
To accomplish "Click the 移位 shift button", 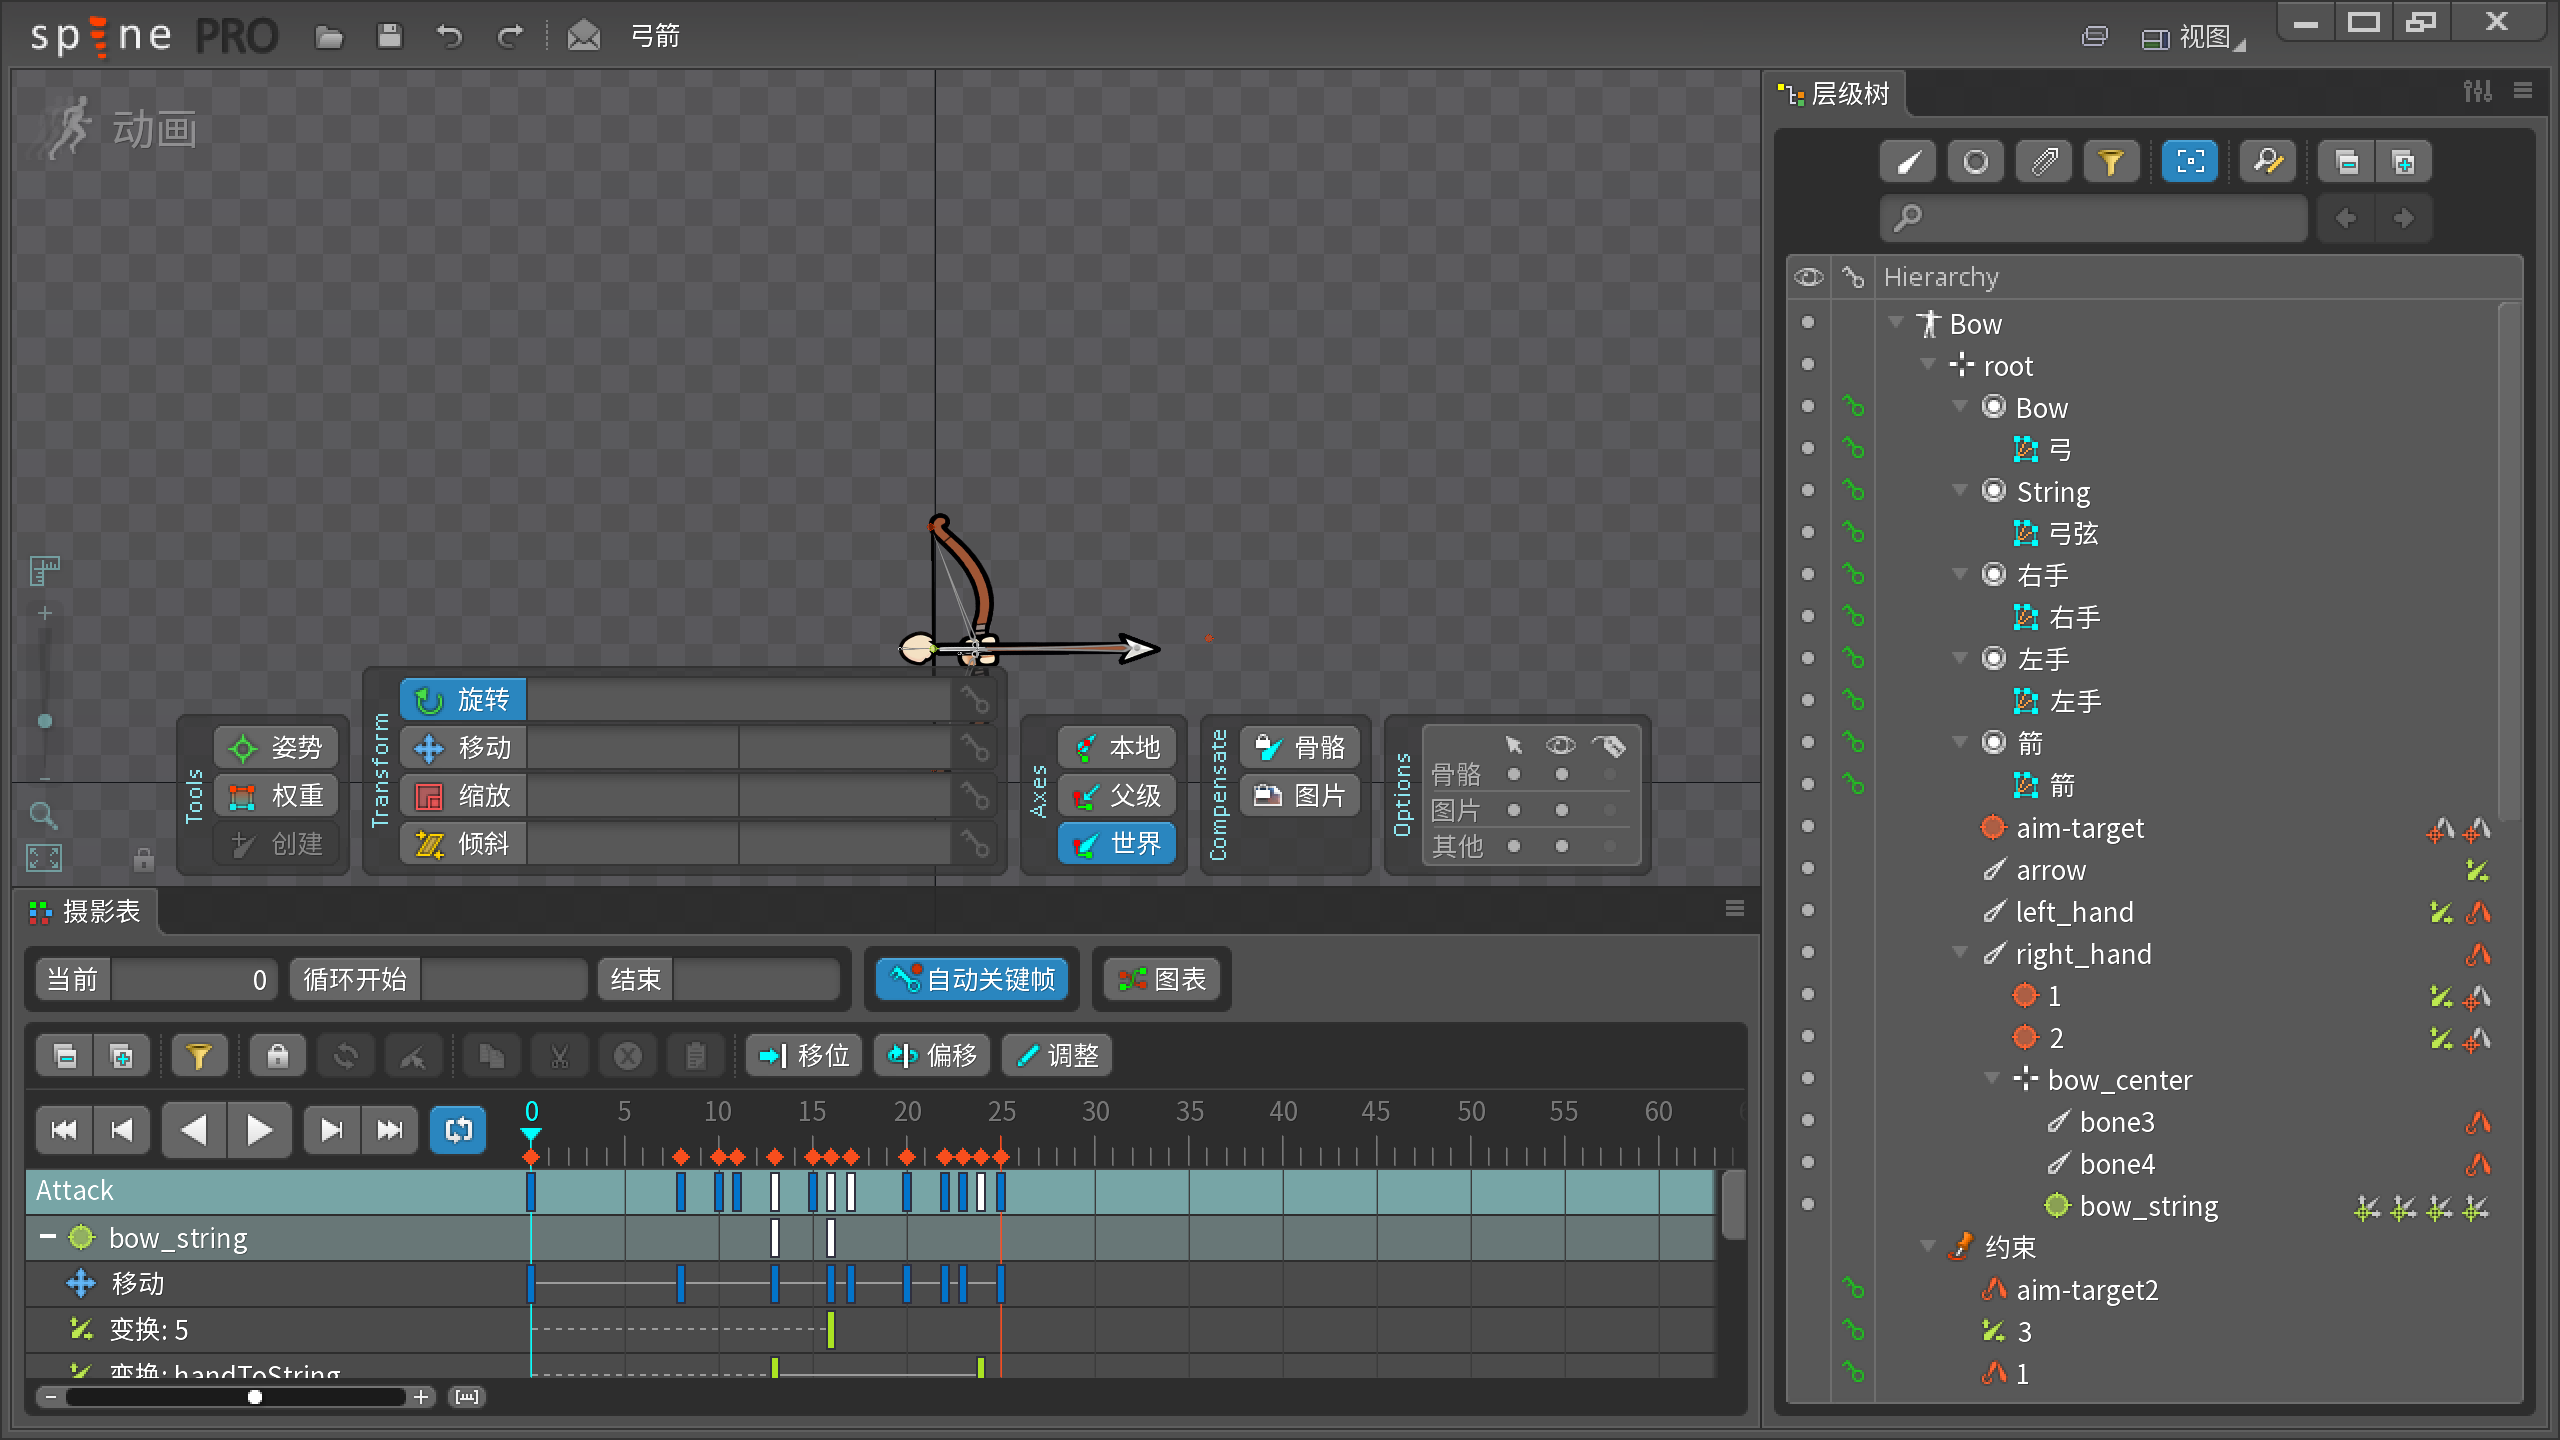I will (804, 1056).
